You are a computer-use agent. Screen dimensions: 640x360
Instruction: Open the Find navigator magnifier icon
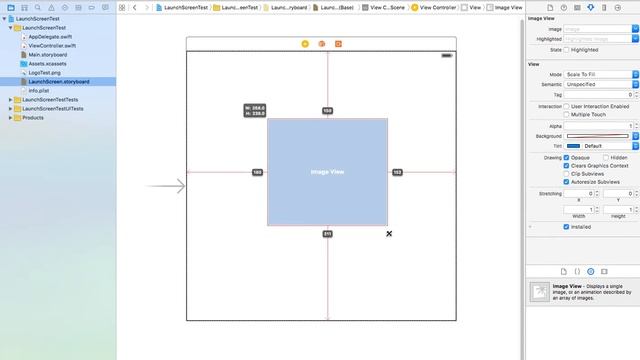(38, 7)
